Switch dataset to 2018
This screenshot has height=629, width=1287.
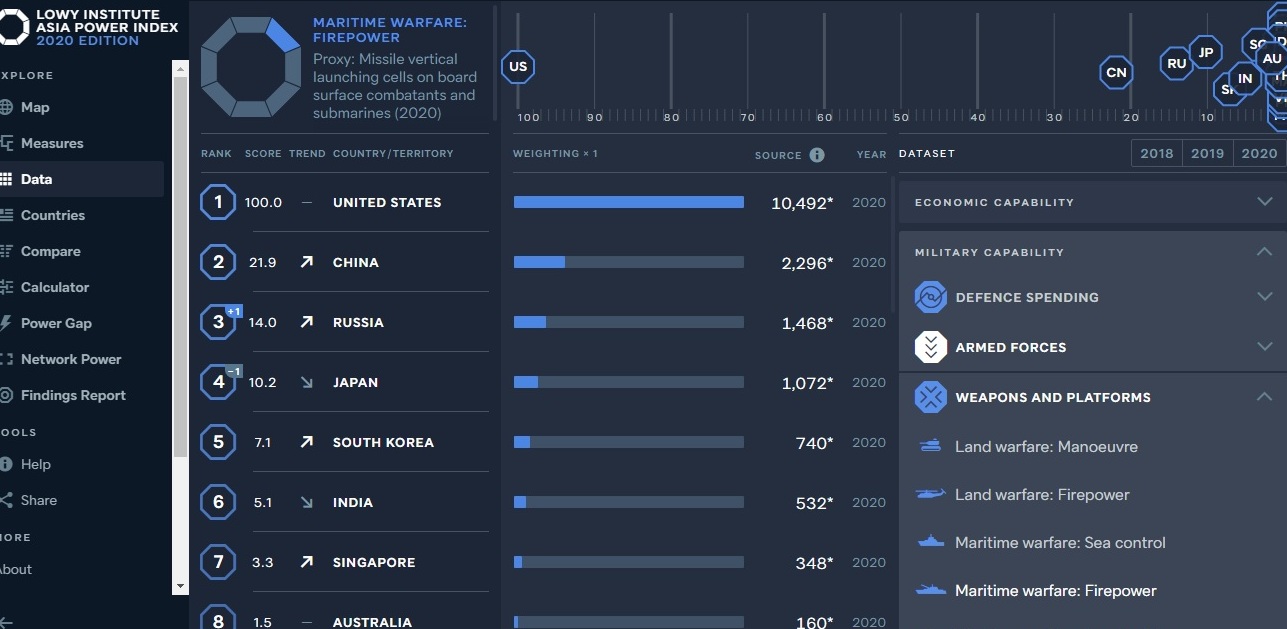pyautogui.click(x=1156, y=153)
